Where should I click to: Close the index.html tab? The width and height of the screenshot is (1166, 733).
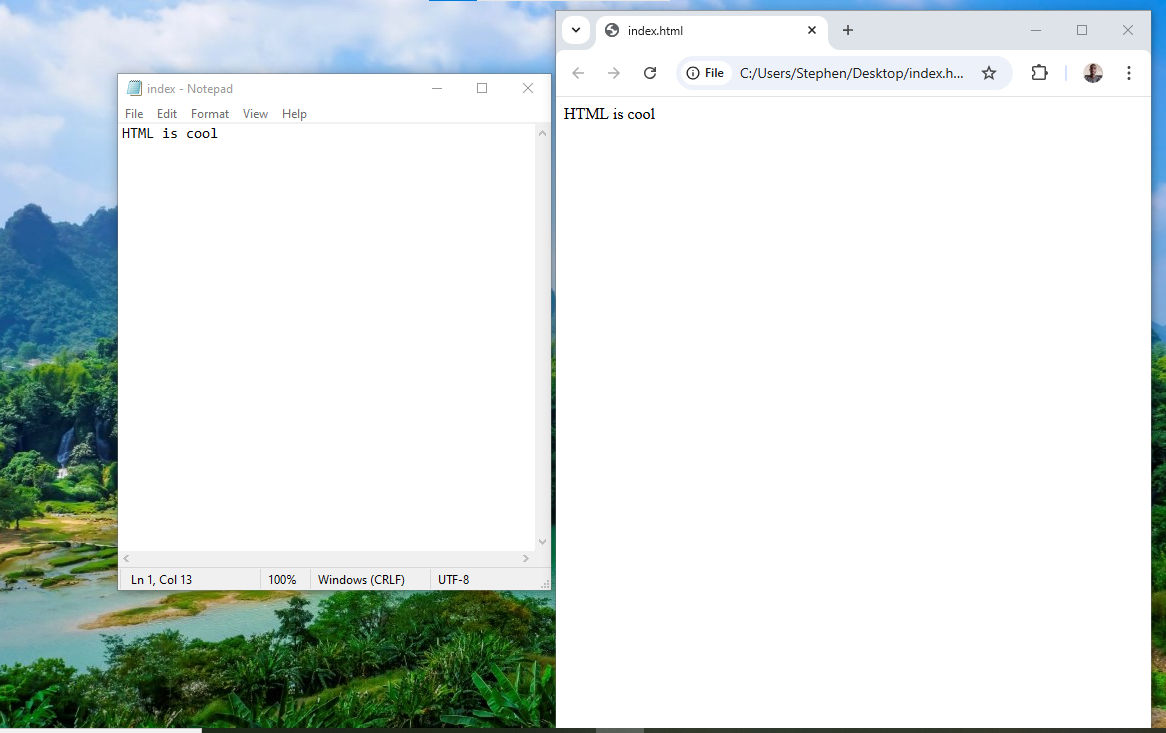click(812, 30)
